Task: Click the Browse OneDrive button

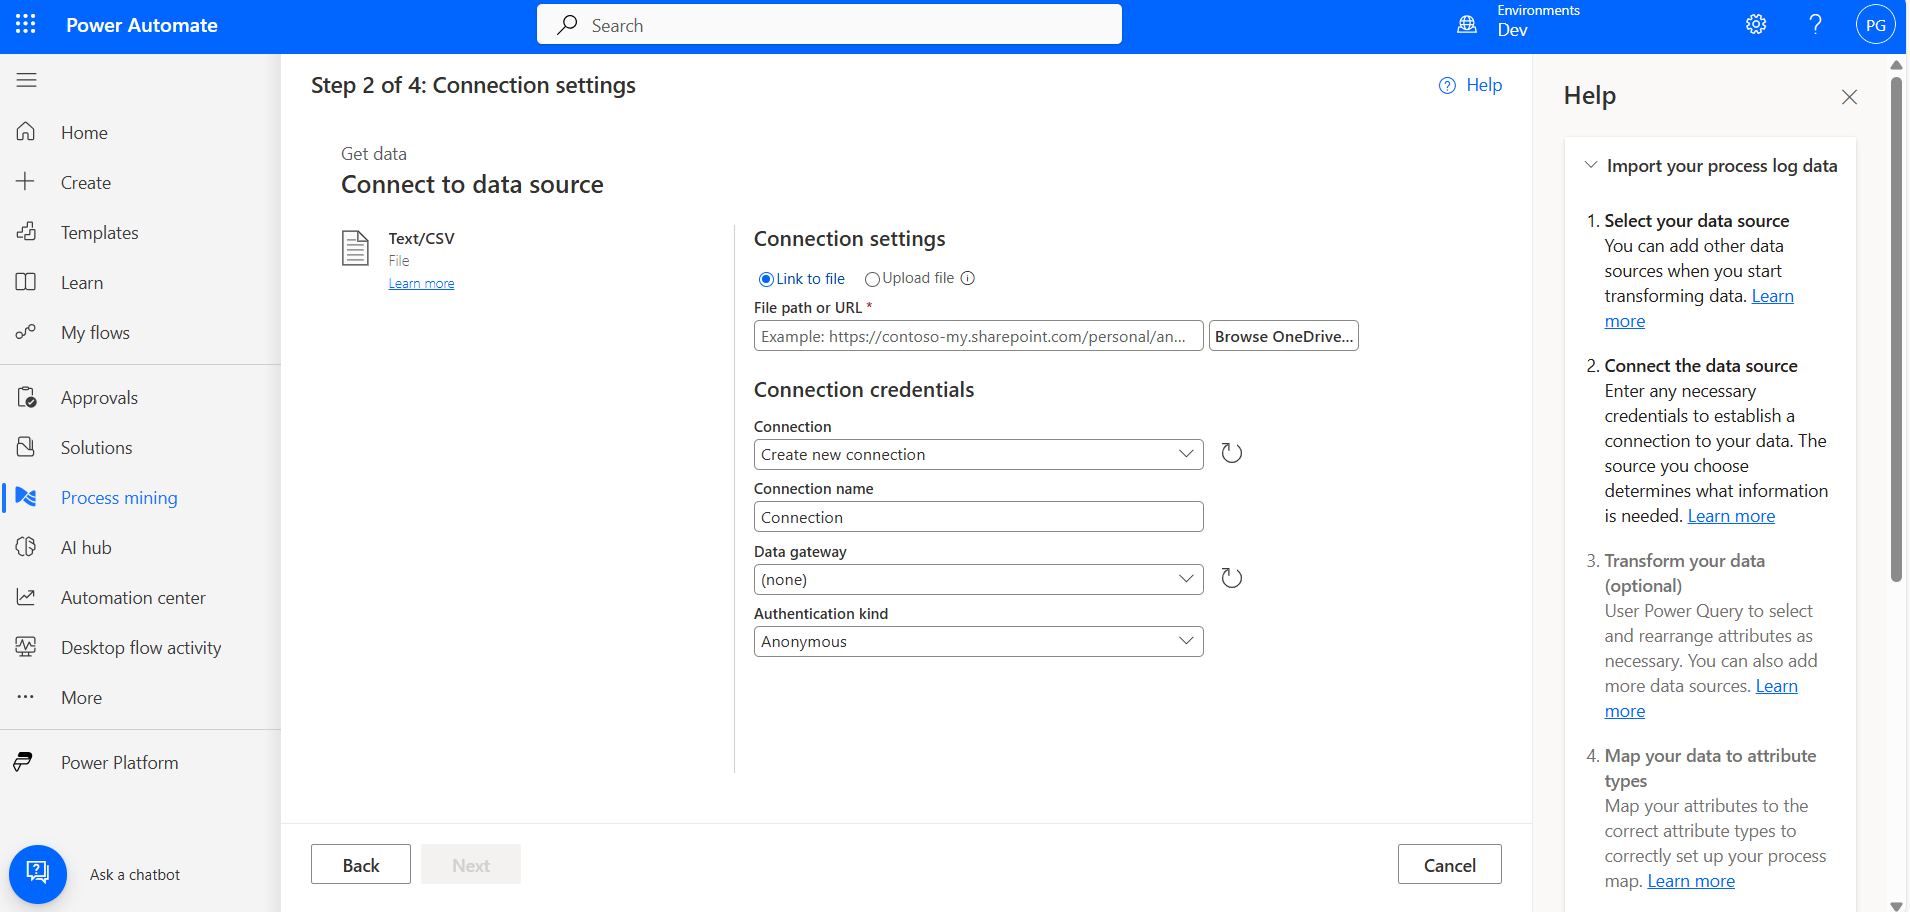Action: click(x=1283, y=336)
